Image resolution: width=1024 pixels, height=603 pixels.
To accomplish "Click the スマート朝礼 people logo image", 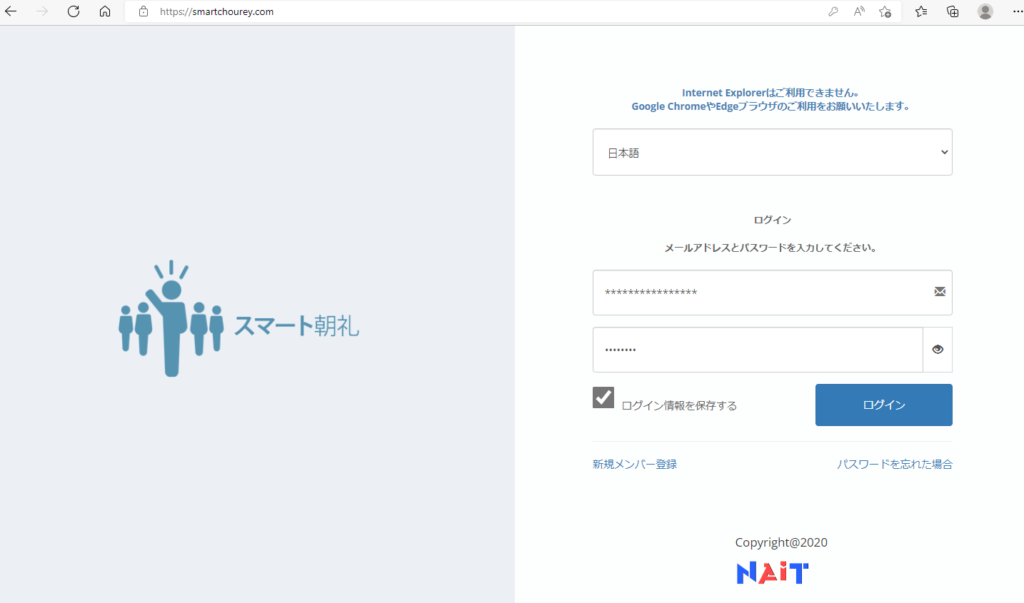I will (x=171, y=319).
